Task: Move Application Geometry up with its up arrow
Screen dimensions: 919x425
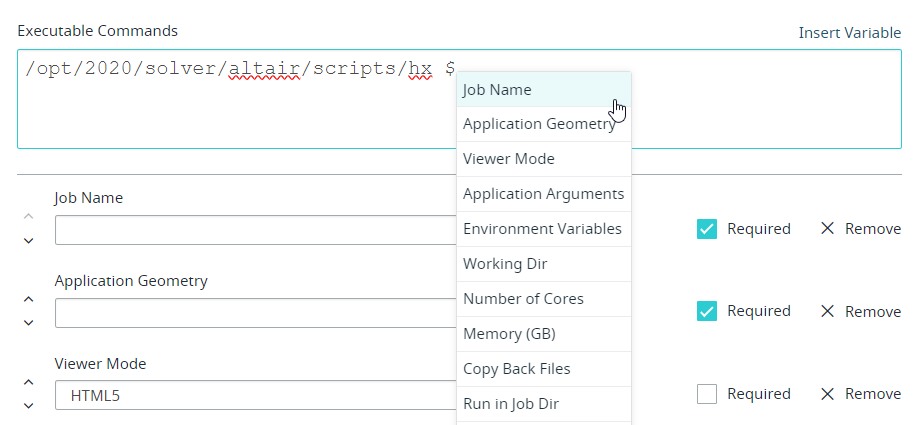Action: (x=28, y=298)
